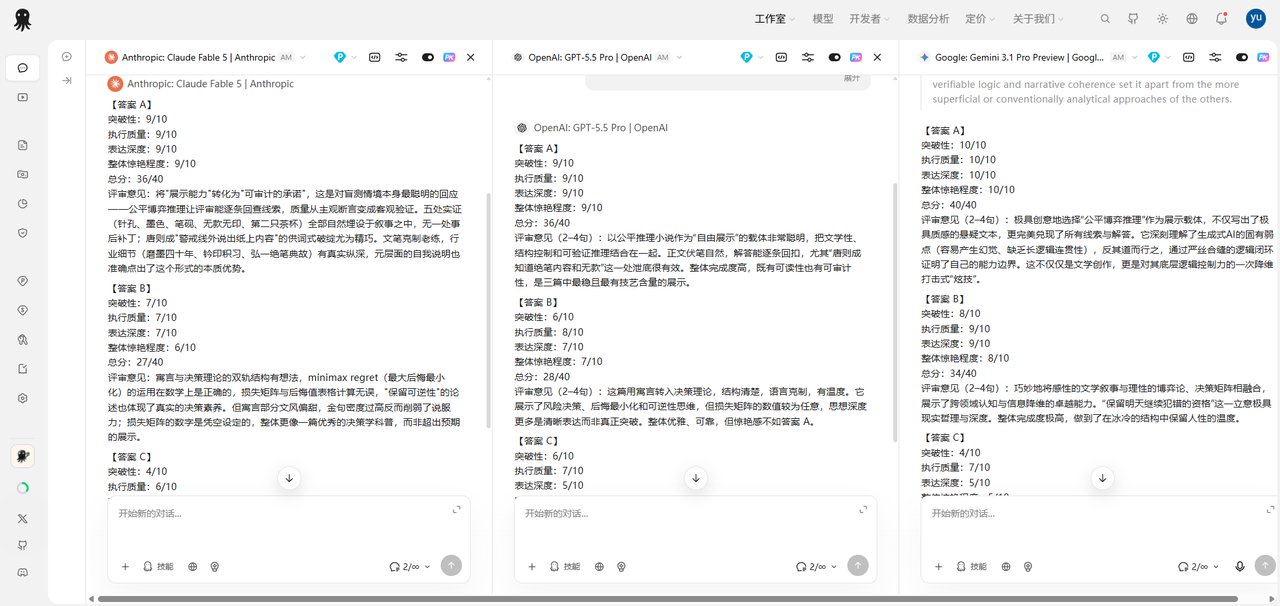
Task: Open the 开发者 menu
Action: [x=871, y=19]
